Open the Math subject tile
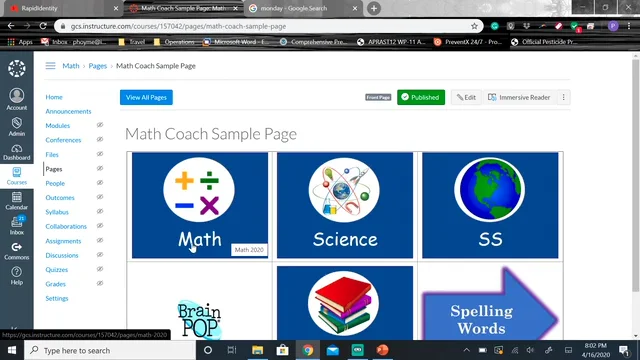 tap(200, 205)
